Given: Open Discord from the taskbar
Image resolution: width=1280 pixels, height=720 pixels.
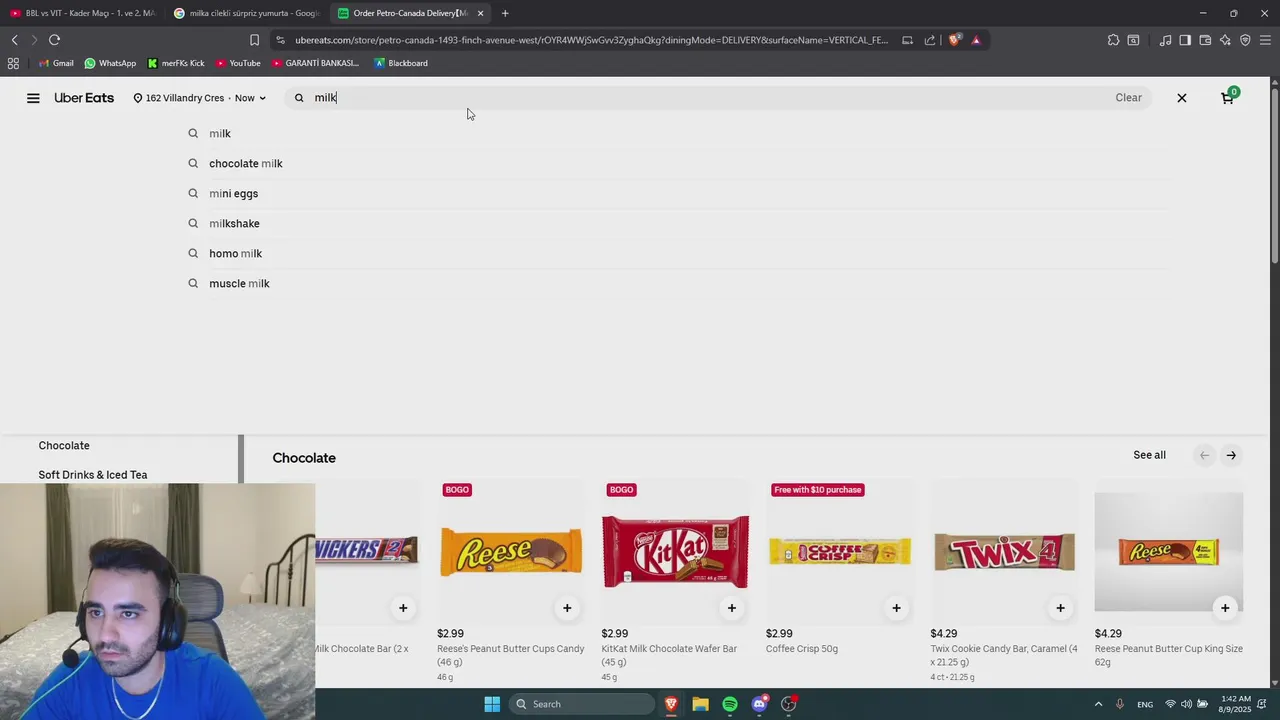Looking at the screenshot, I should point(759,704).
